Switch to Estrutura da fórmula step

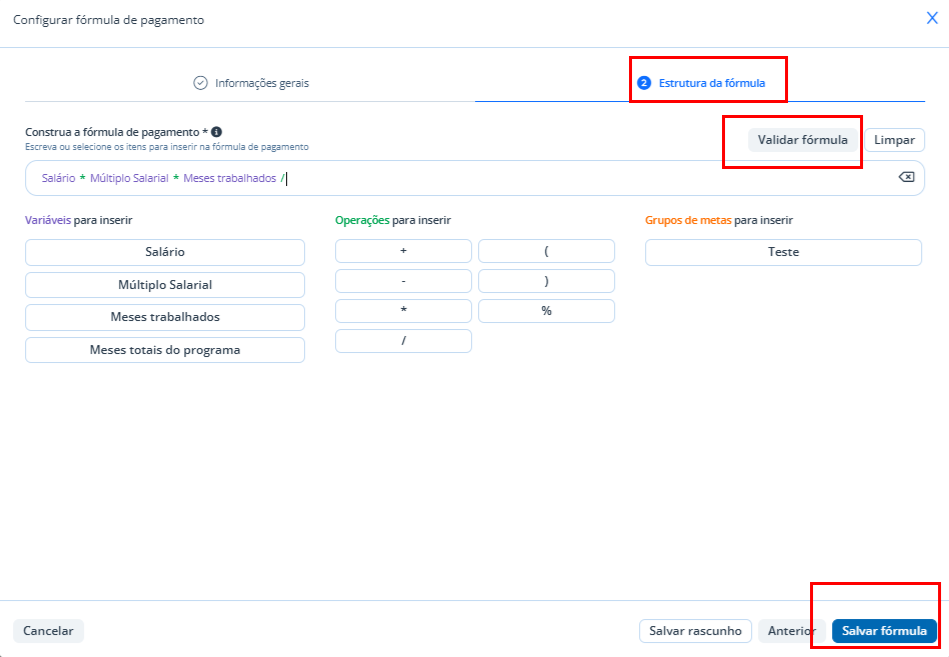(x=701, y=83)
